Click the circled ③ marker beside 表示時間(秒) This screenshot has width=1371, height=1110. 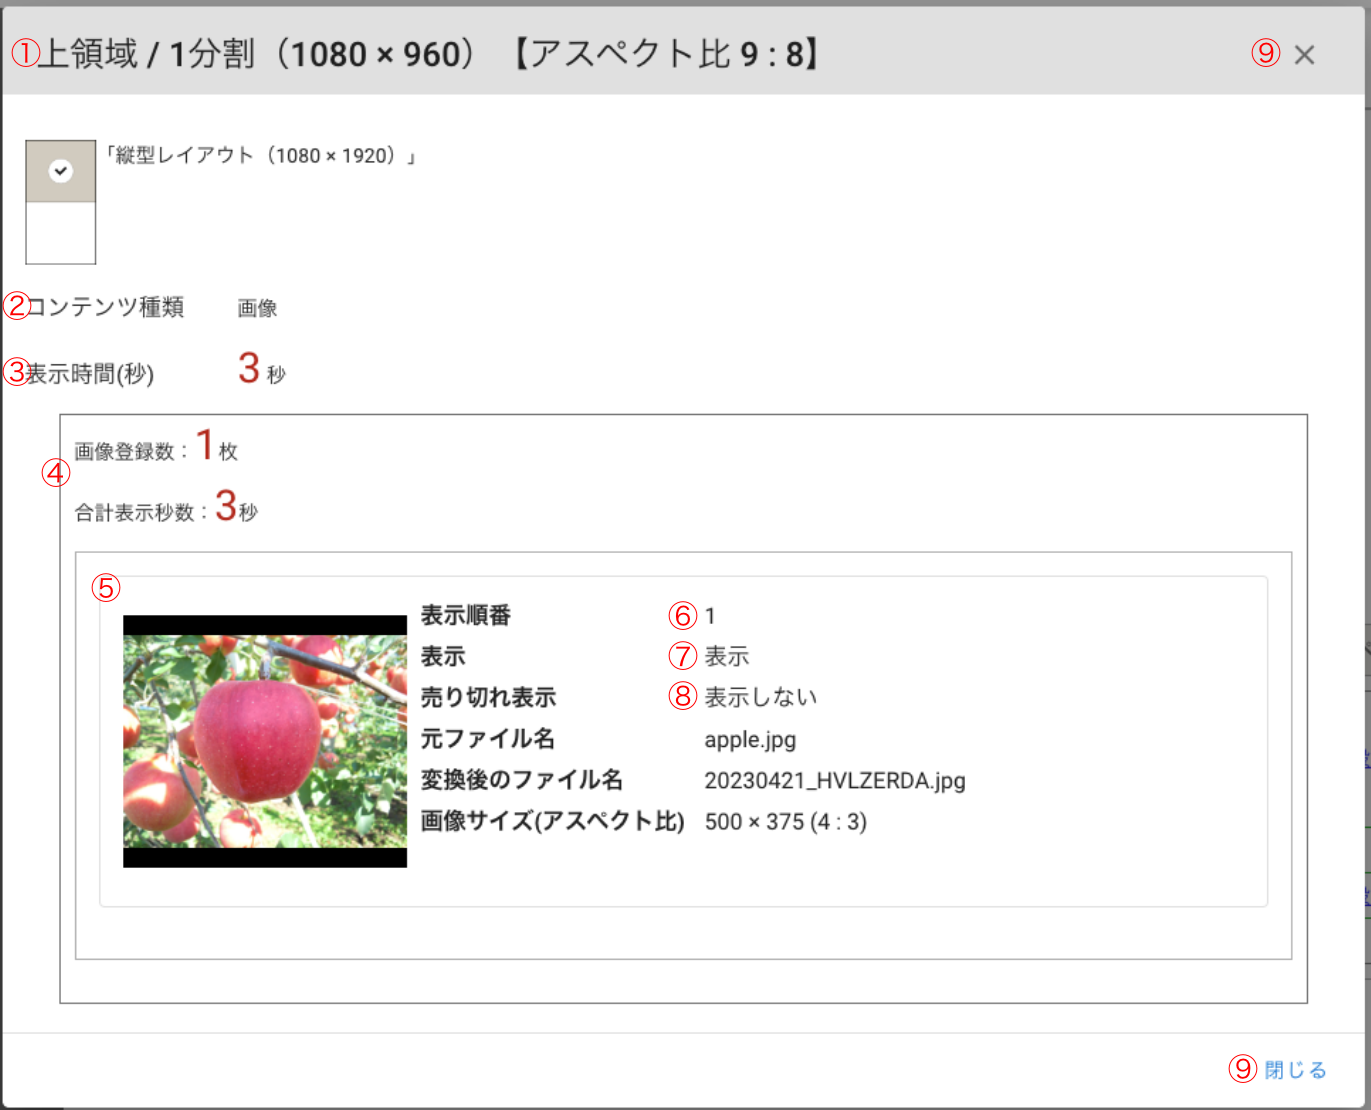coord(16,372)
